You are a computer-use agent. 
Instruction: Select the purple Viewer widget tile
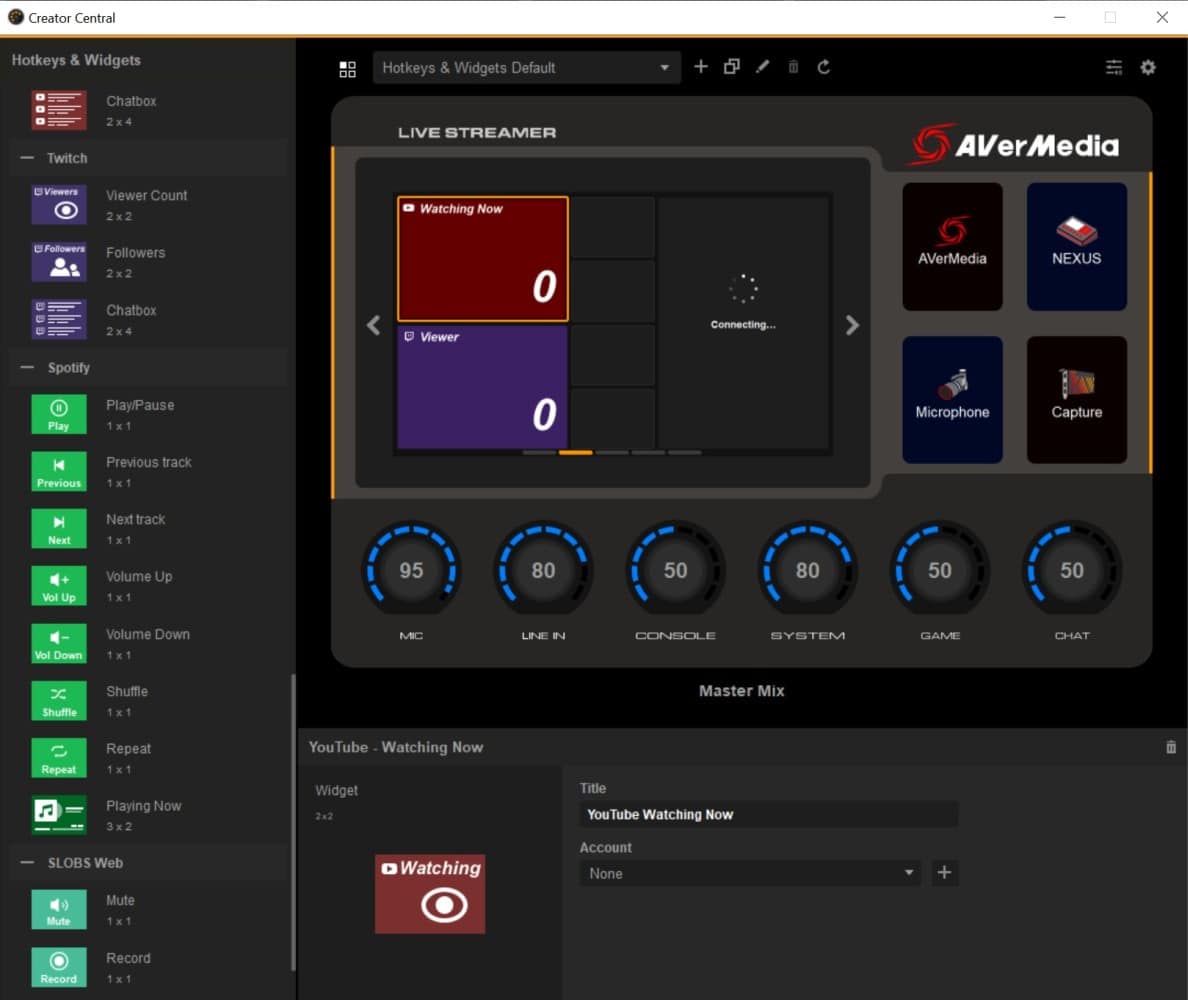pyautogui.click(x=482, y=387)
